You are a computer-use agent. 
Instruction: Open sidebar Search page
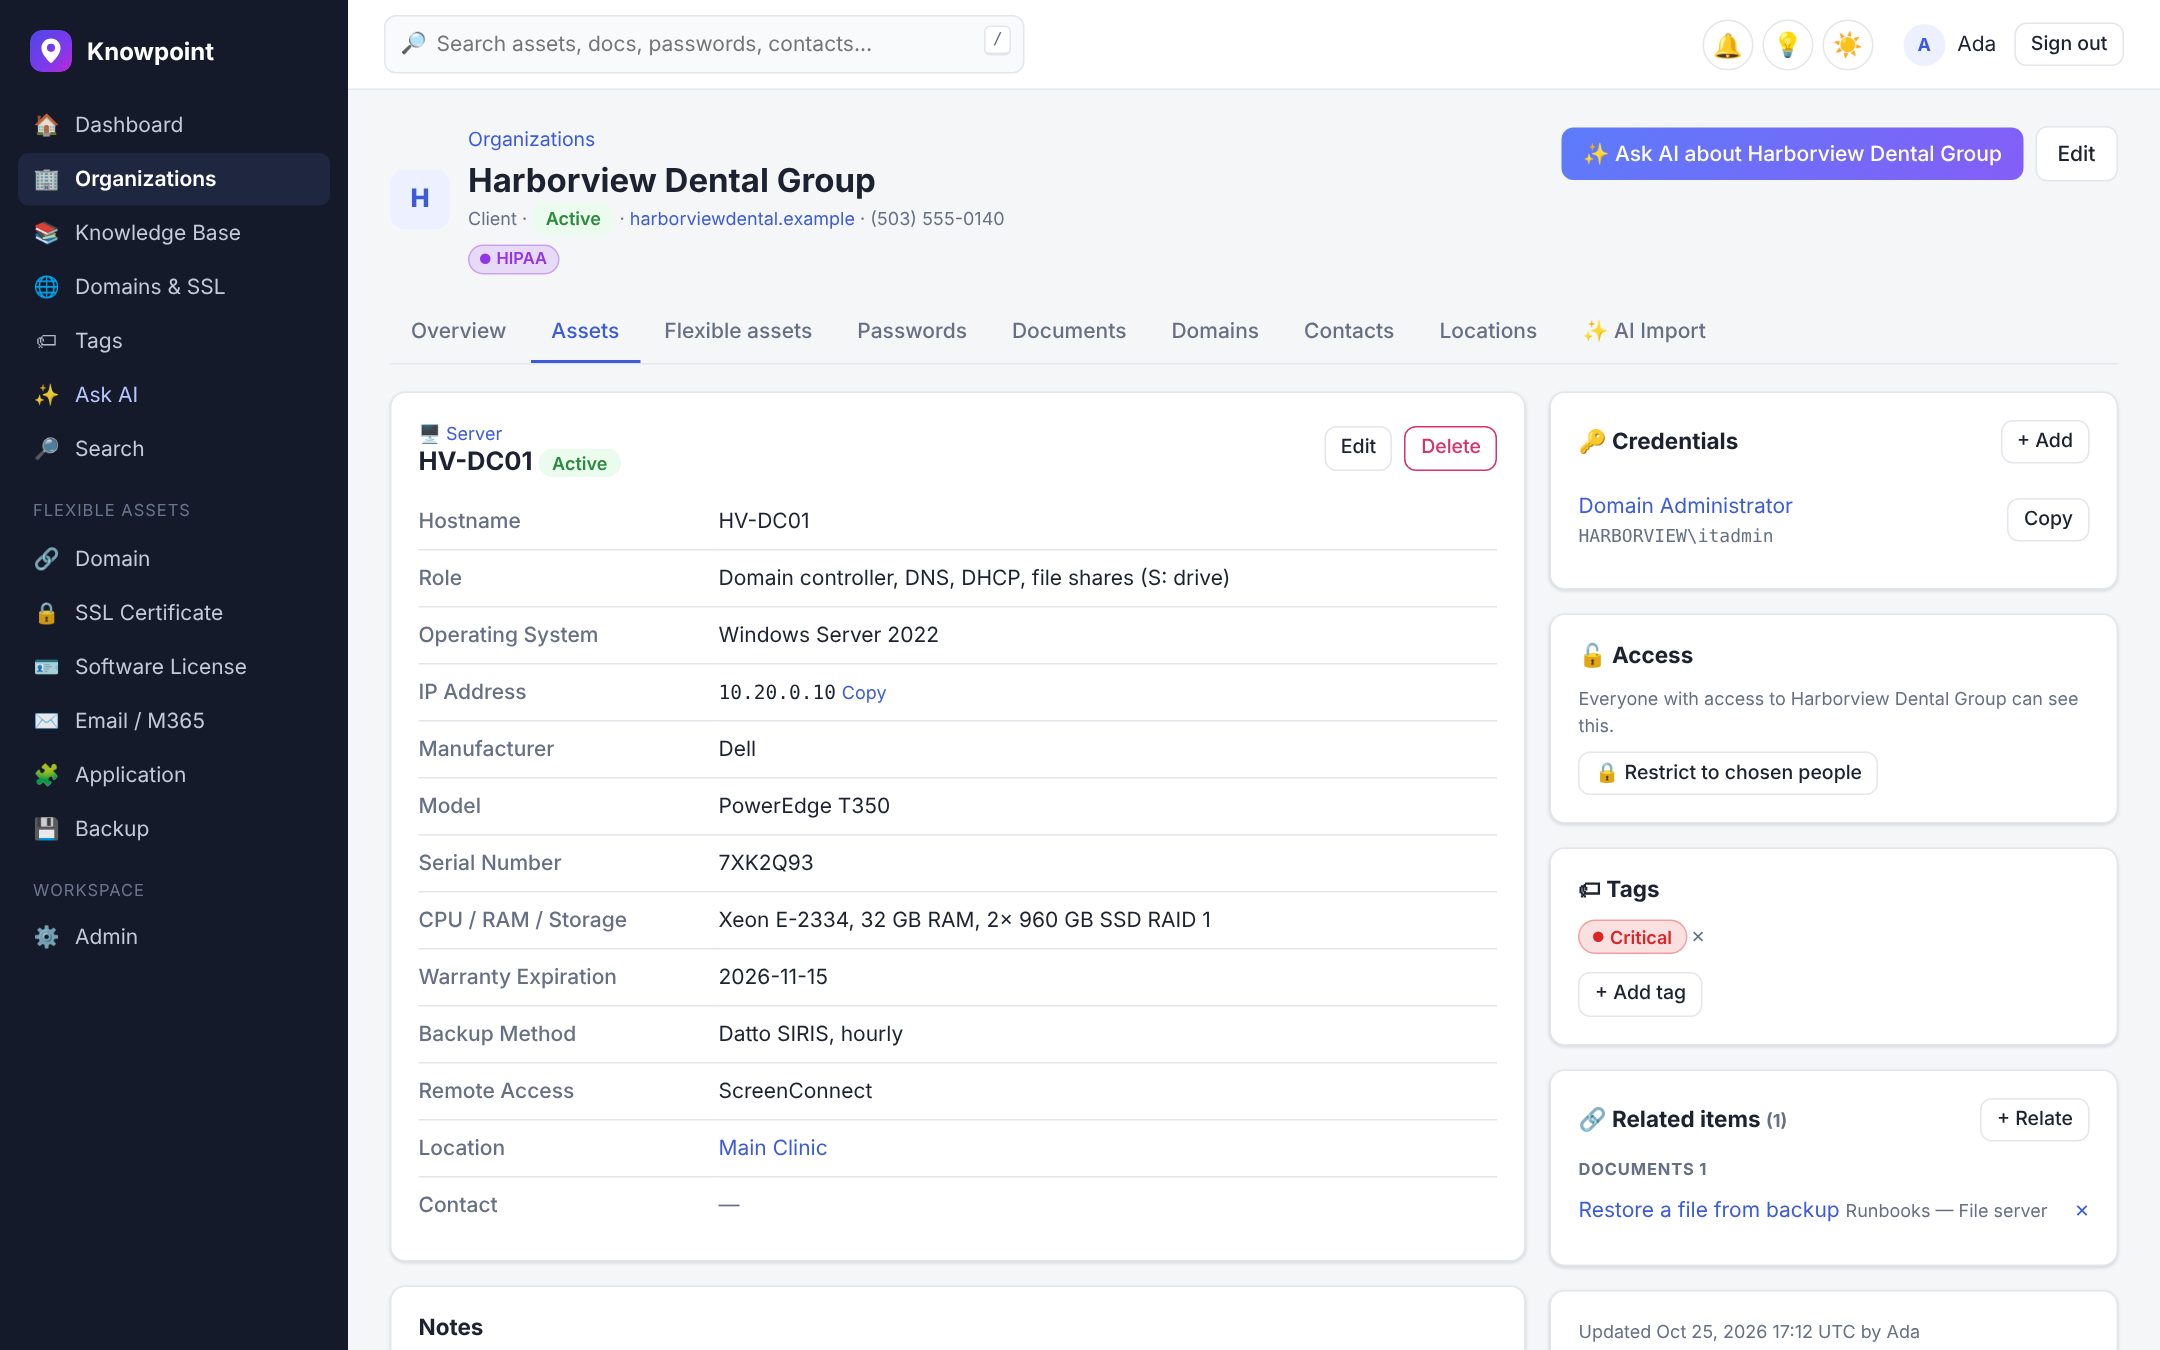[174, 449]
